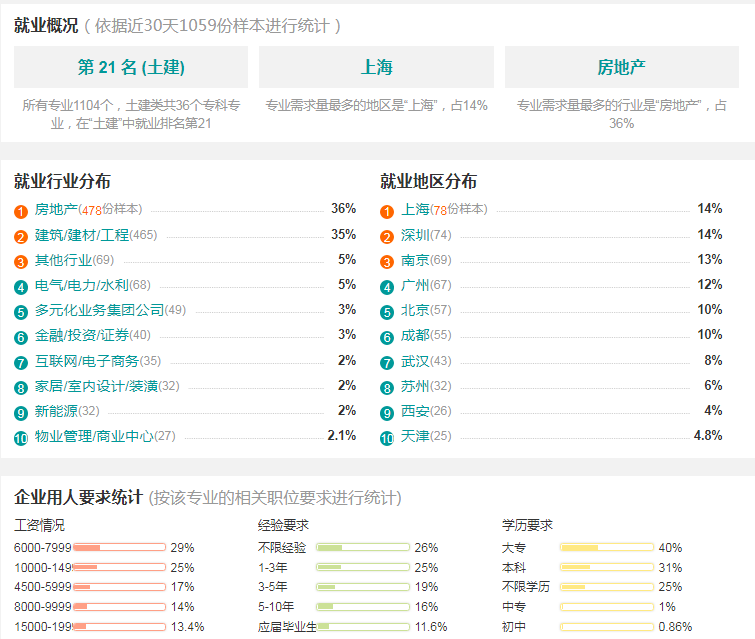The height and width of the screenshot is (639, 755).
Task: Click the rank 10 badge beside 天津
Action: point(387,438)
